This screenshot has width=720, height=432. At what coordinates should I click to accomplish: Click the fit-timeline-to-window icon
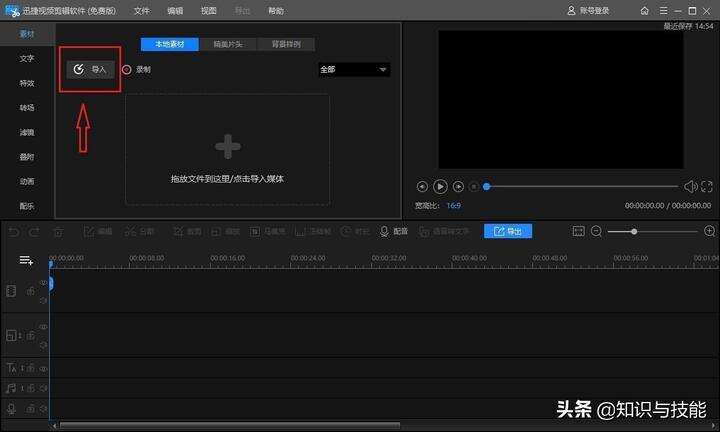point(579,231)
